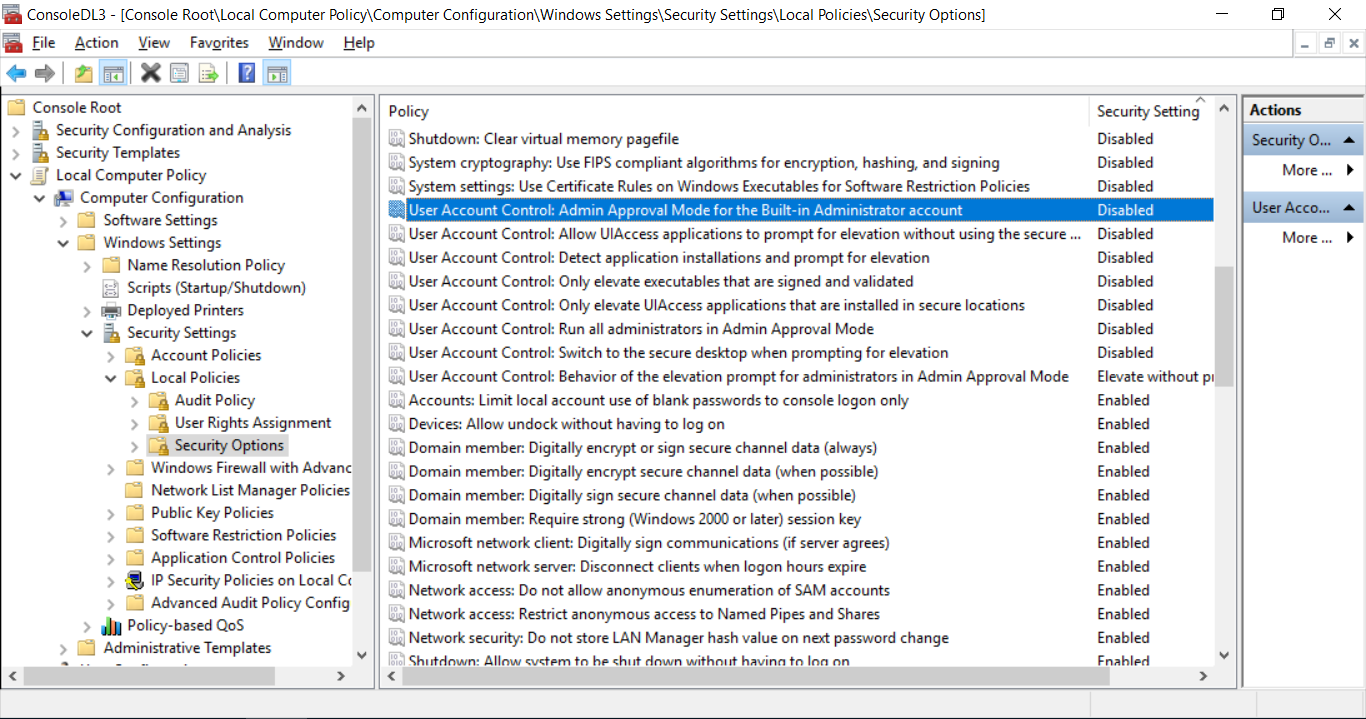Viewport: 1366px width, 719px height.
Task: Click policy icon for Shutdown: Clear virtual memory pagefile
Action: click(x=397, y=139)
